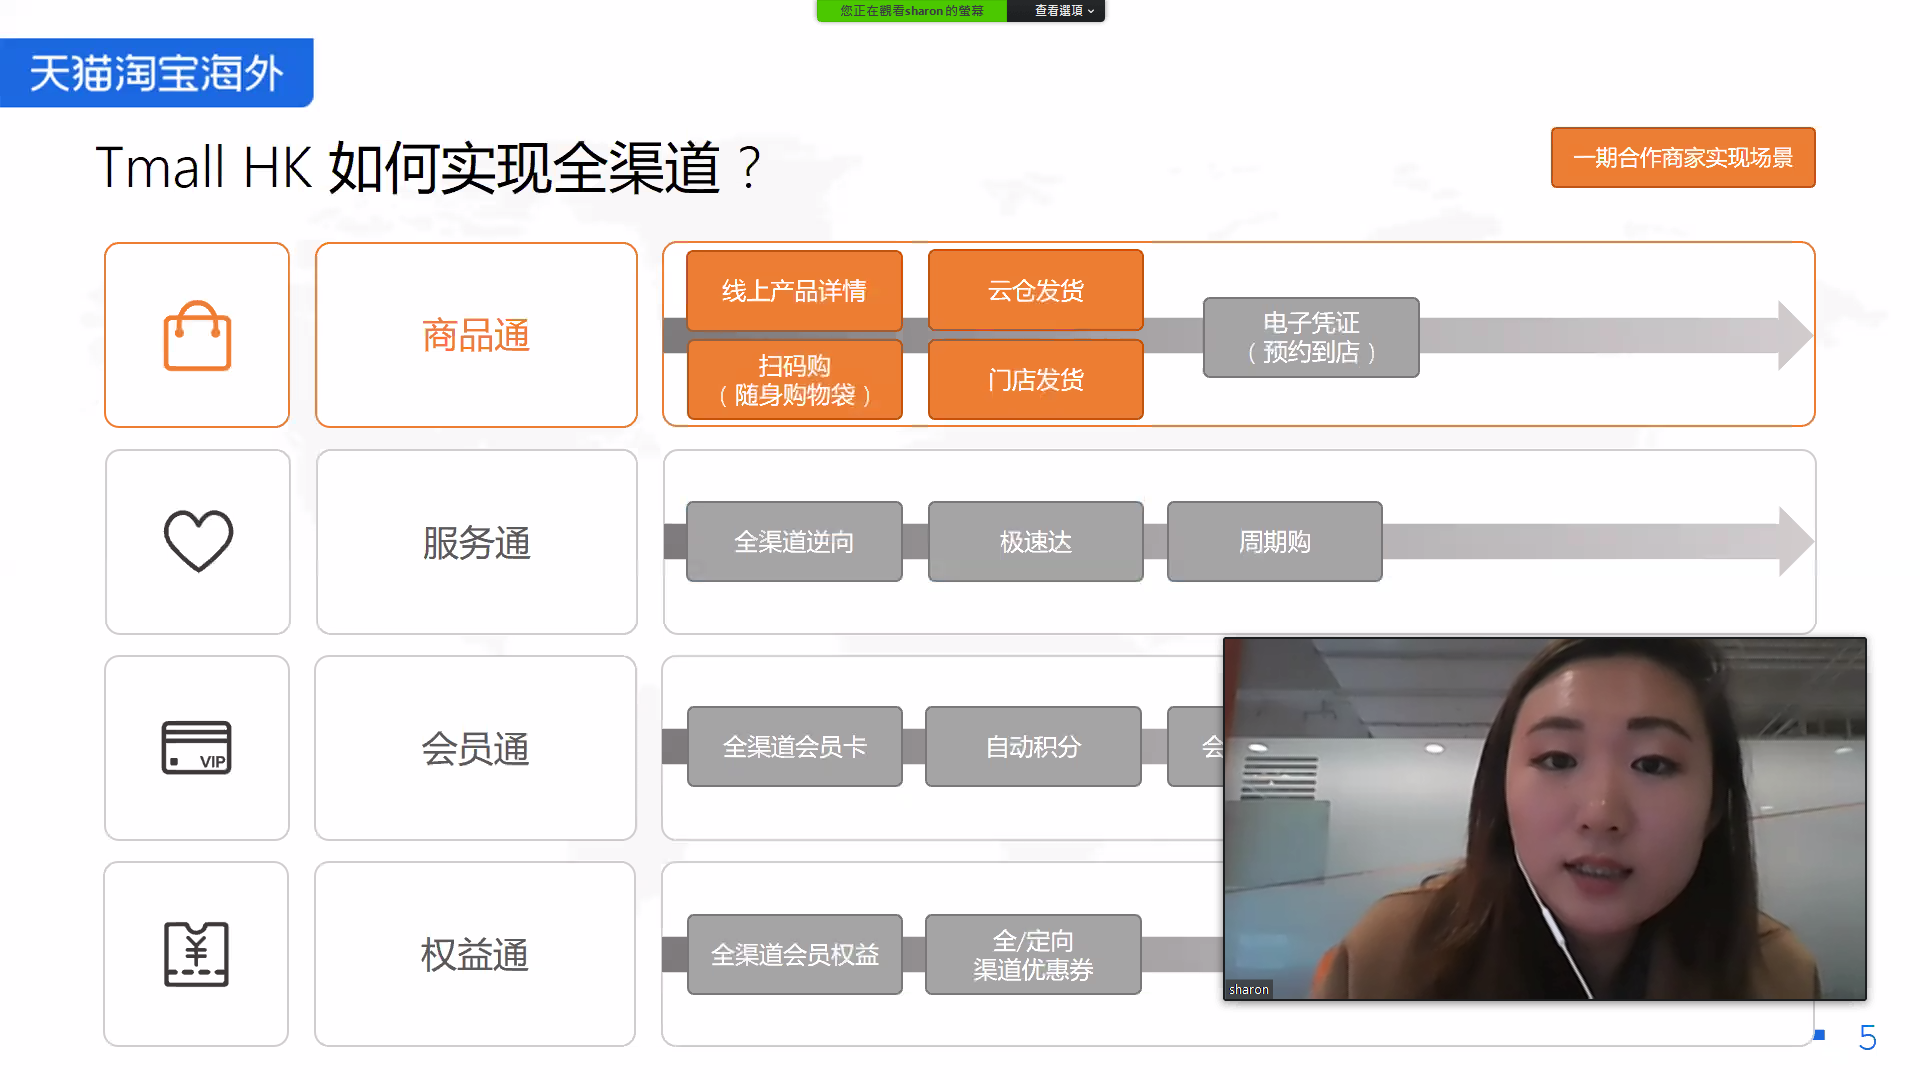Click the 线上产品详情 orange tile
Screen dimensions: 1920x1080
pos(794,291)
